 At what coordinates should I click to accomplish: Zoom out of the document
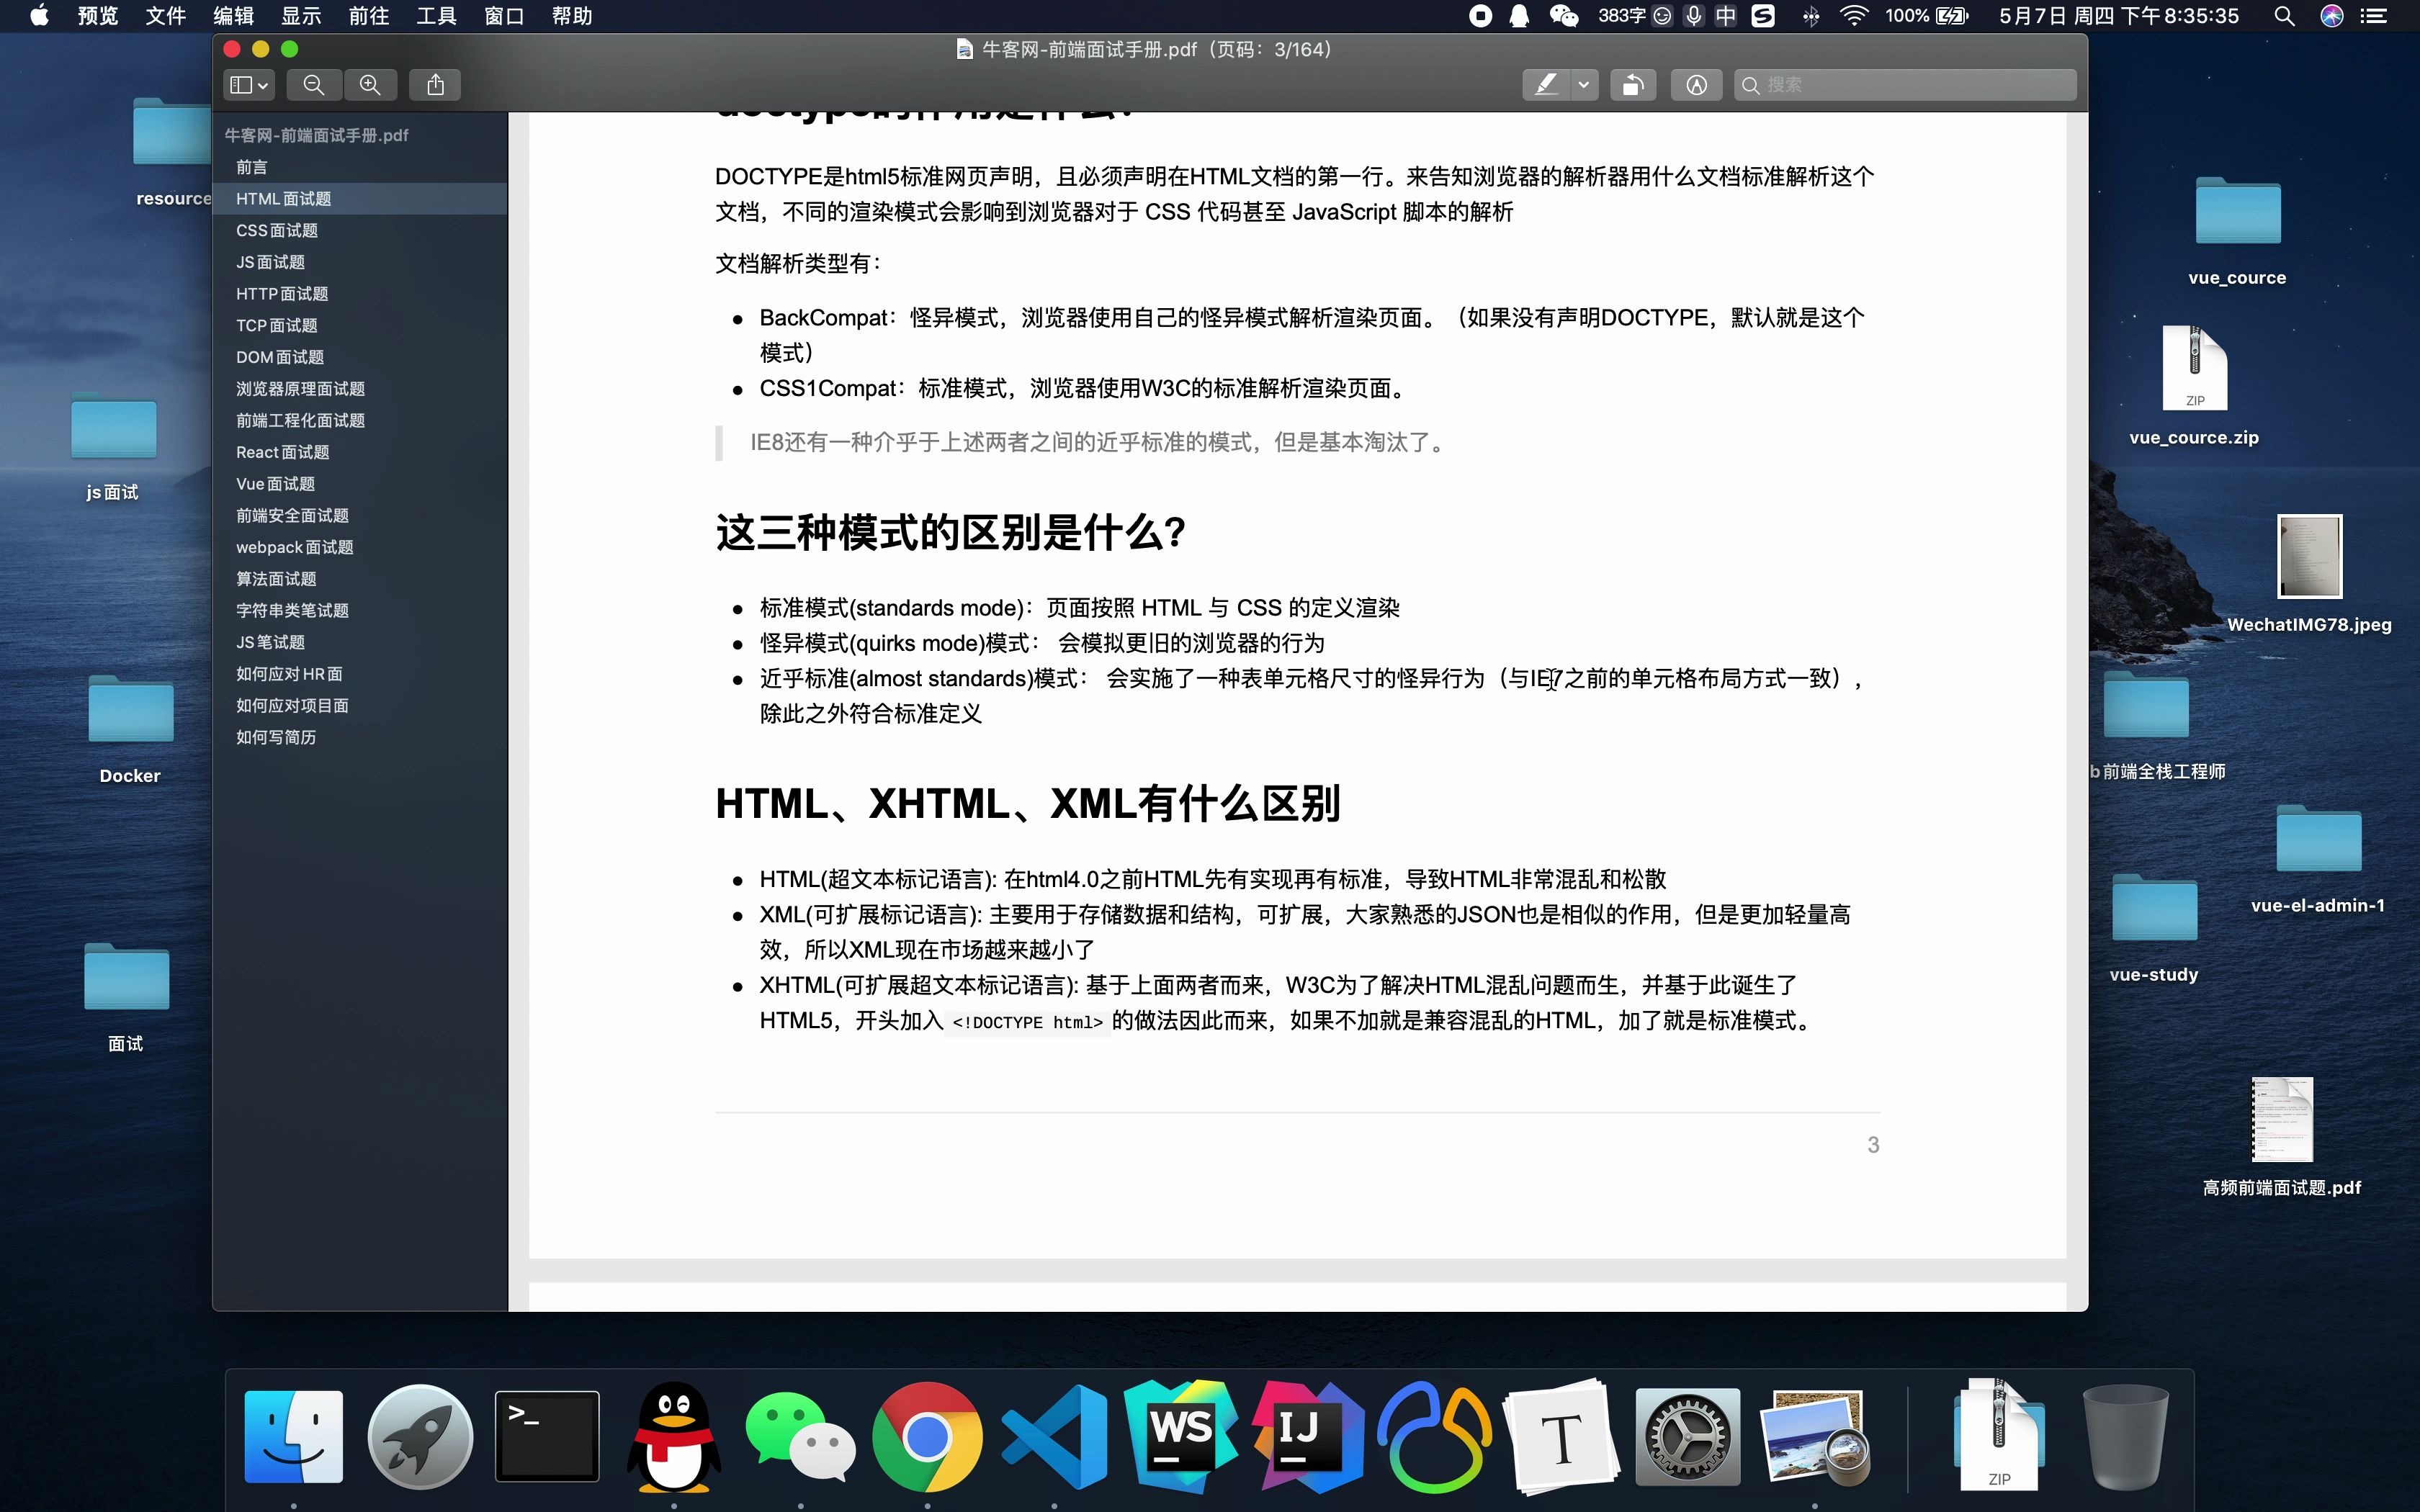[313, 84]
